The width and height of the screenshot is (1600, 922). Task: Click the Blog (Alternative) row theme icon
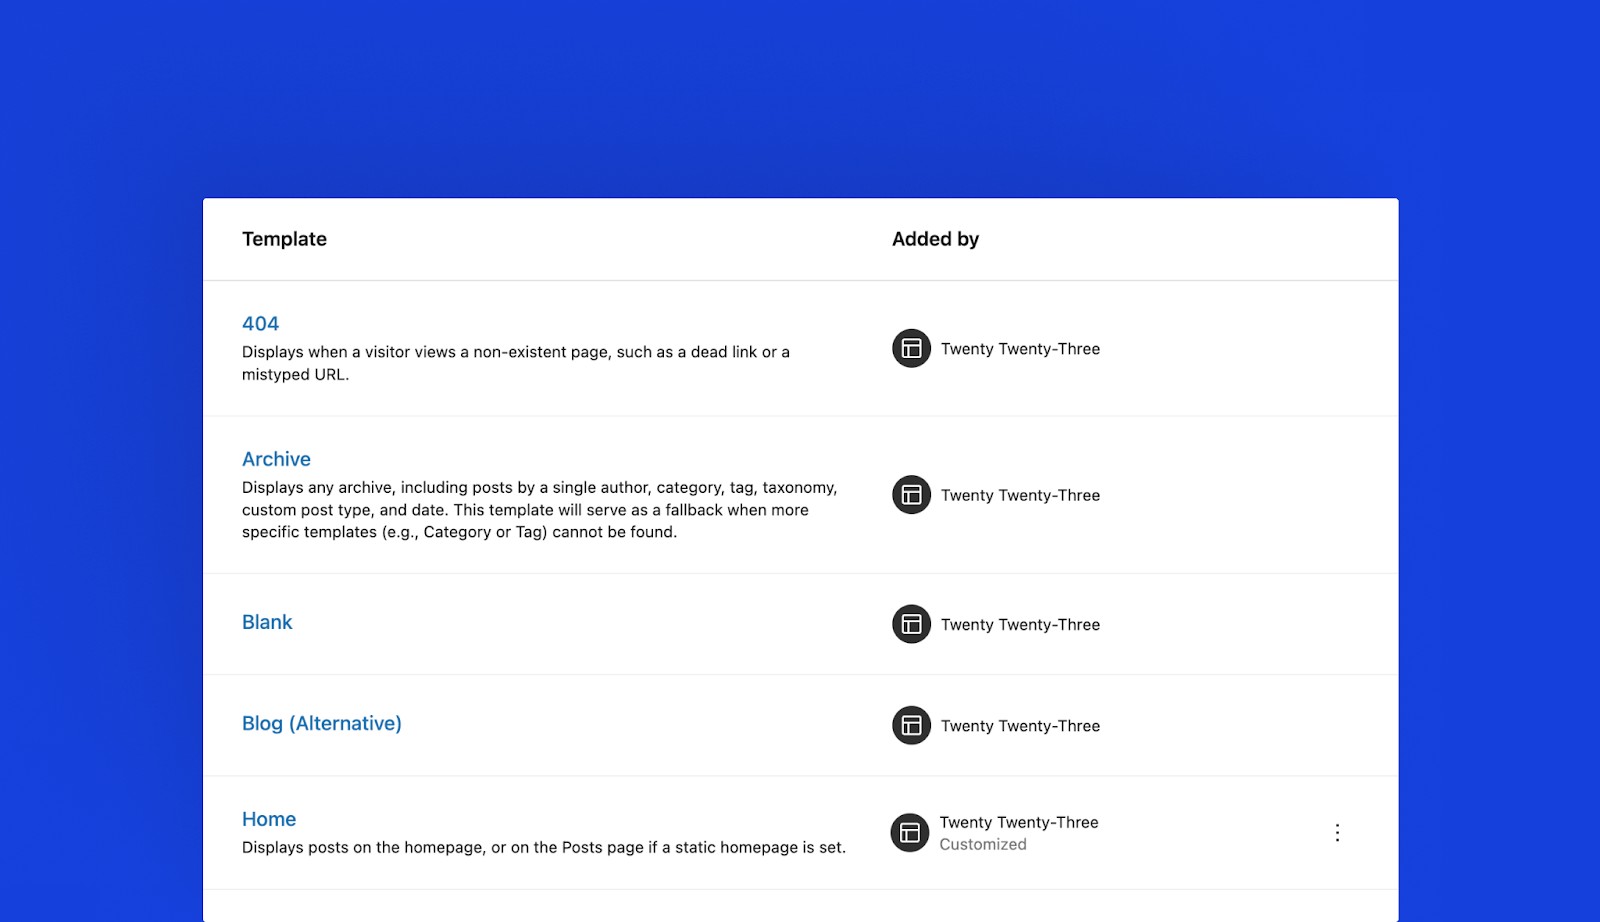click(911, 726)
